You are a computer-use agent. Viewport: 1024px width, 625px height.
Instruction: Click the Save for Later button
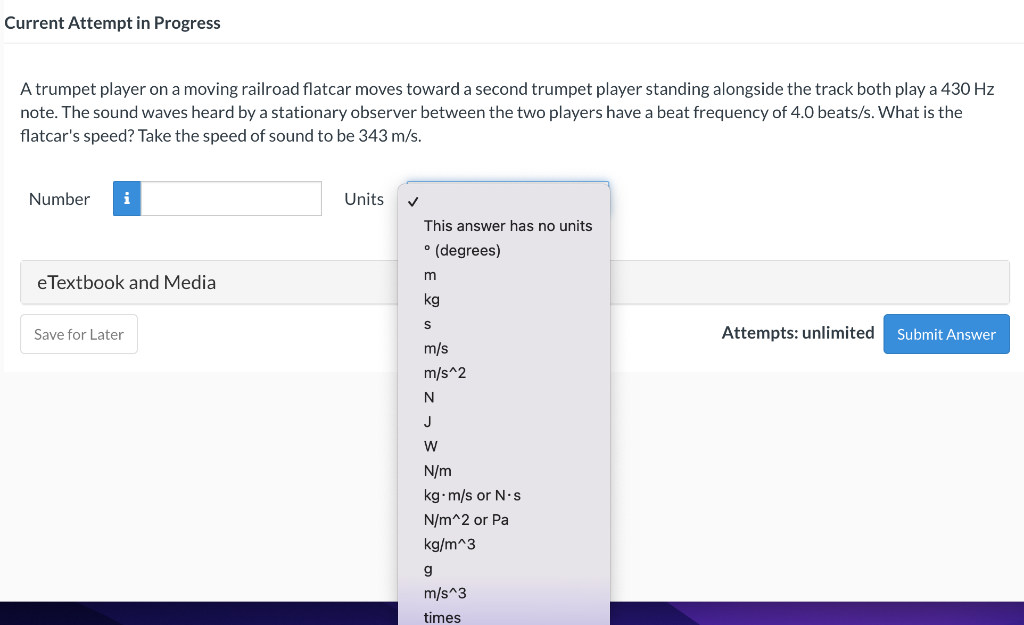[x=79, y=334]
